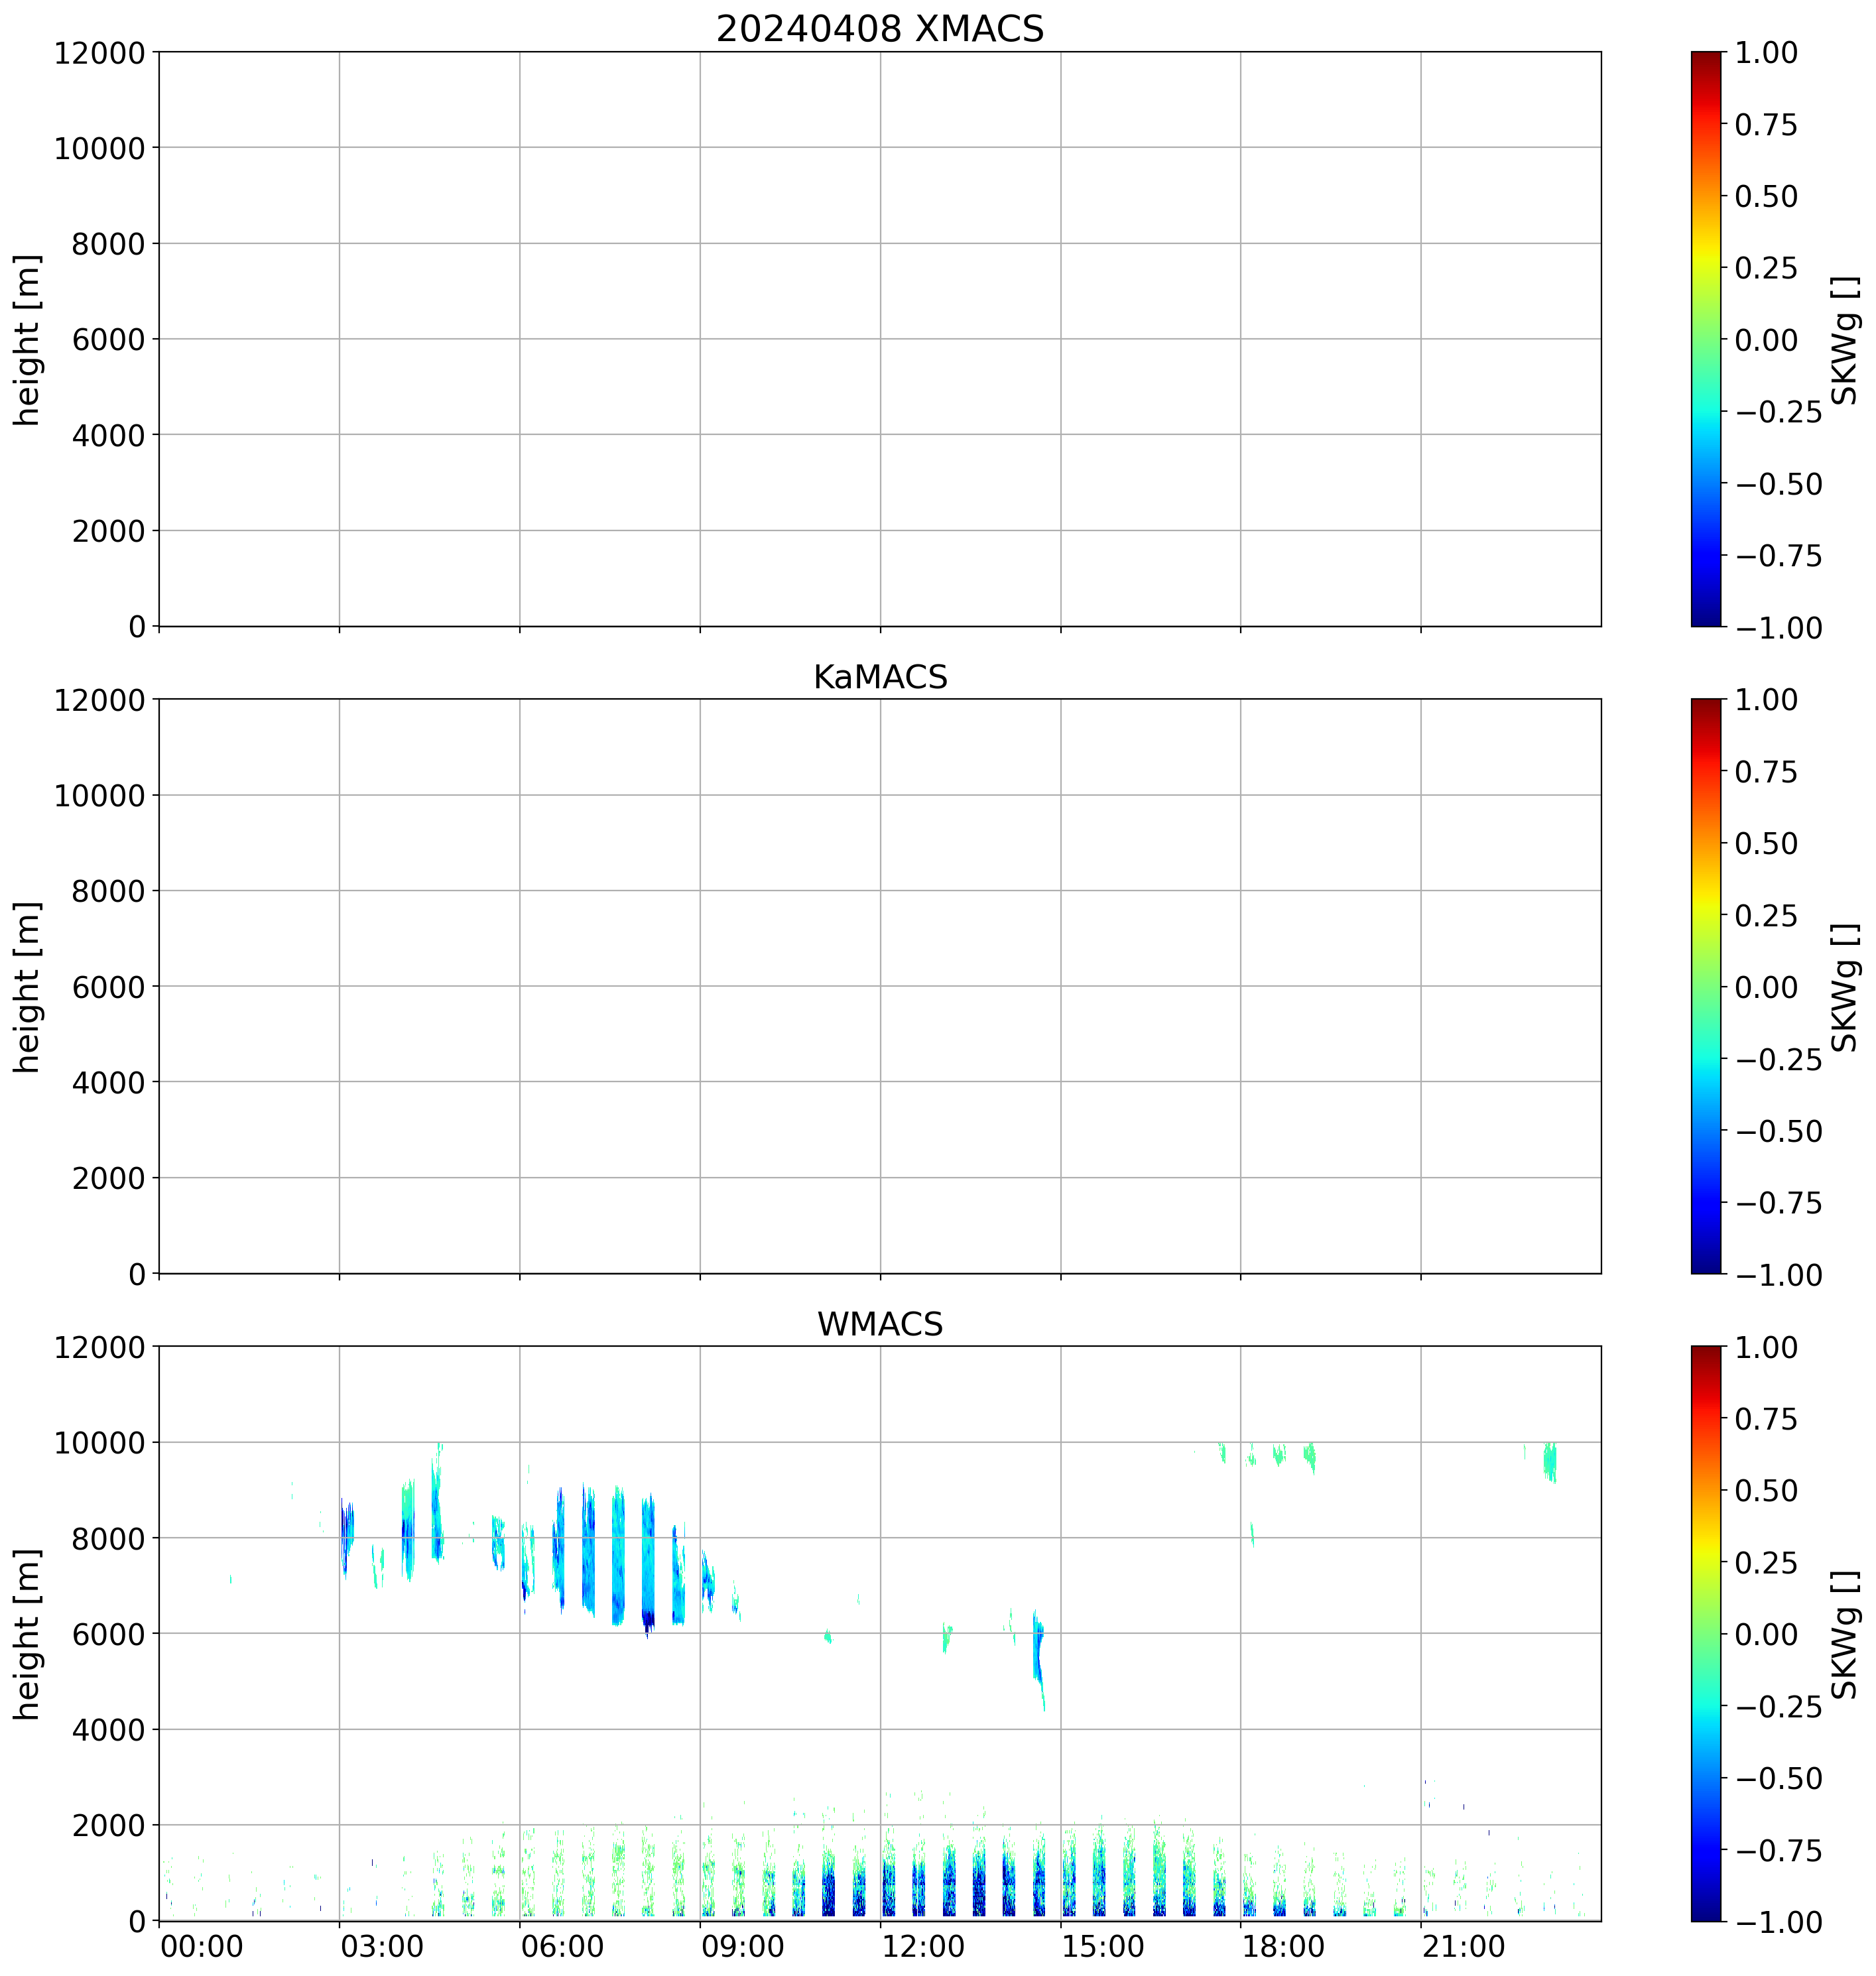Click the XMACS panel height [m] axis label

coord(27,339)
